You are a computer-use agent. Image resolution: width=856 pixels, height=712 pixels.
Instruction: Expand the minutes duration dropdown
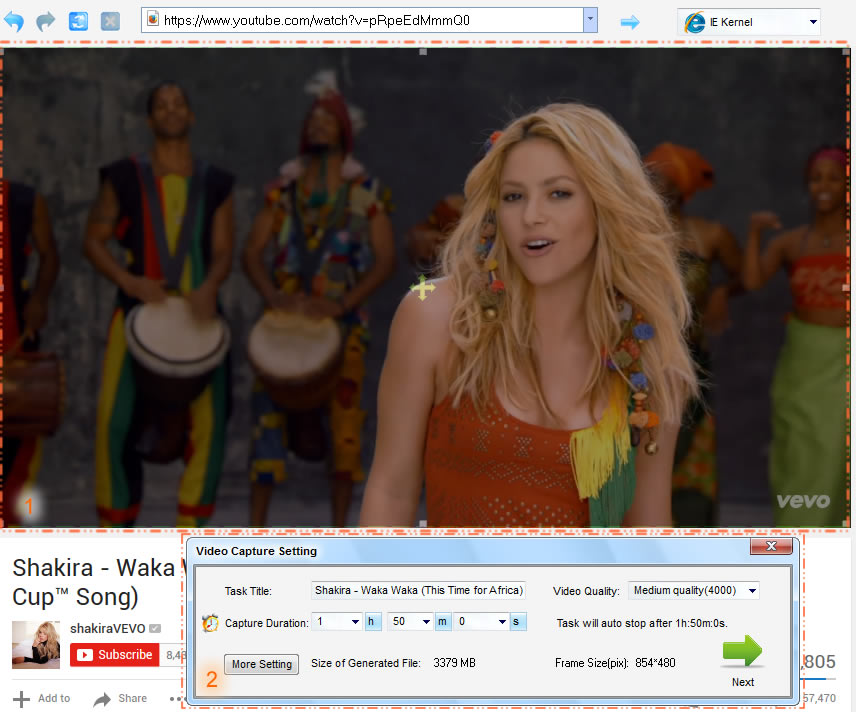pos(426,622)
